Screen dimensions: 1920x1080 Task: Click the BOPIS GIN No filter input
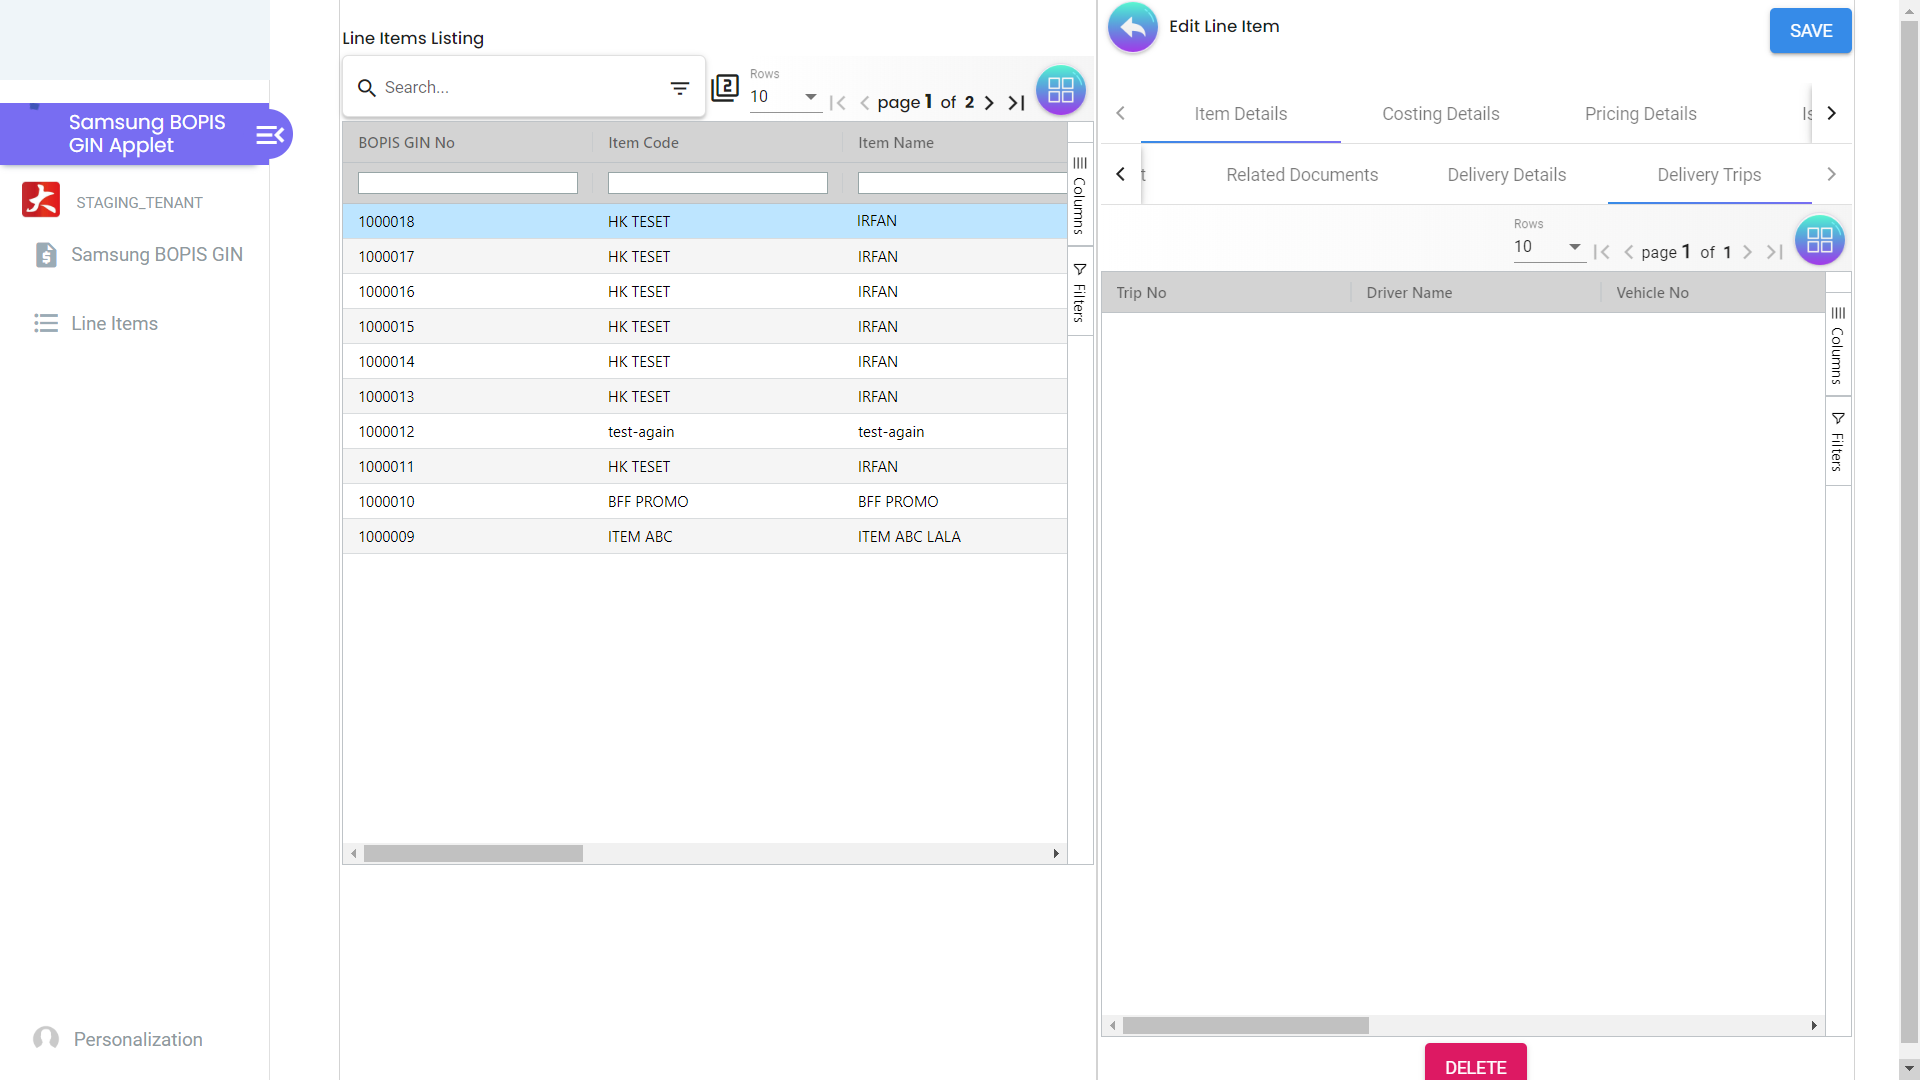pyautogui.click(x=467, y=183)
